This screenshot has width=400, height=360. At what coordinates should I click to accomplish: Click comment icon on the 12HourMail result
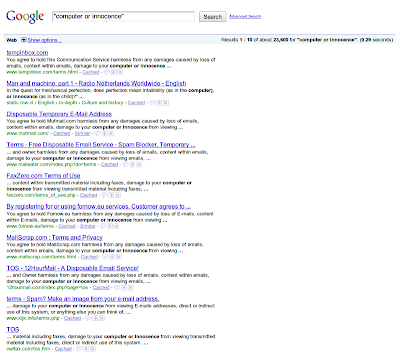(x=117, y=287)
